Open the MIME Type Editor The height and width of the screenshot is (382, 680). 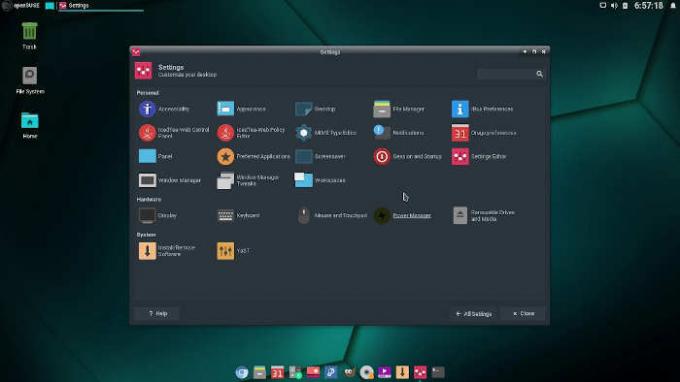326,133
